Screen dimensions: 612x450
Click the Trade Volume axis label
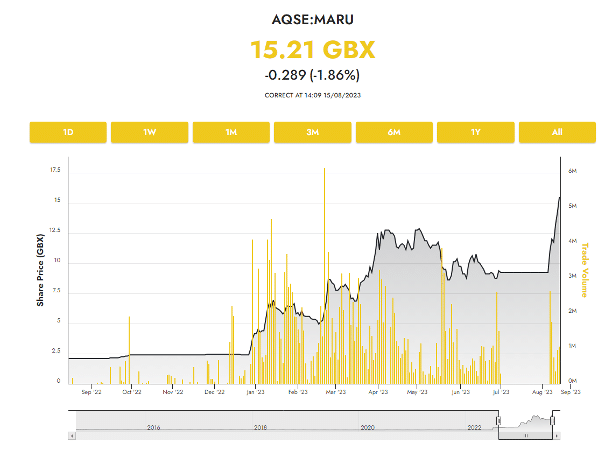(584, 271)
